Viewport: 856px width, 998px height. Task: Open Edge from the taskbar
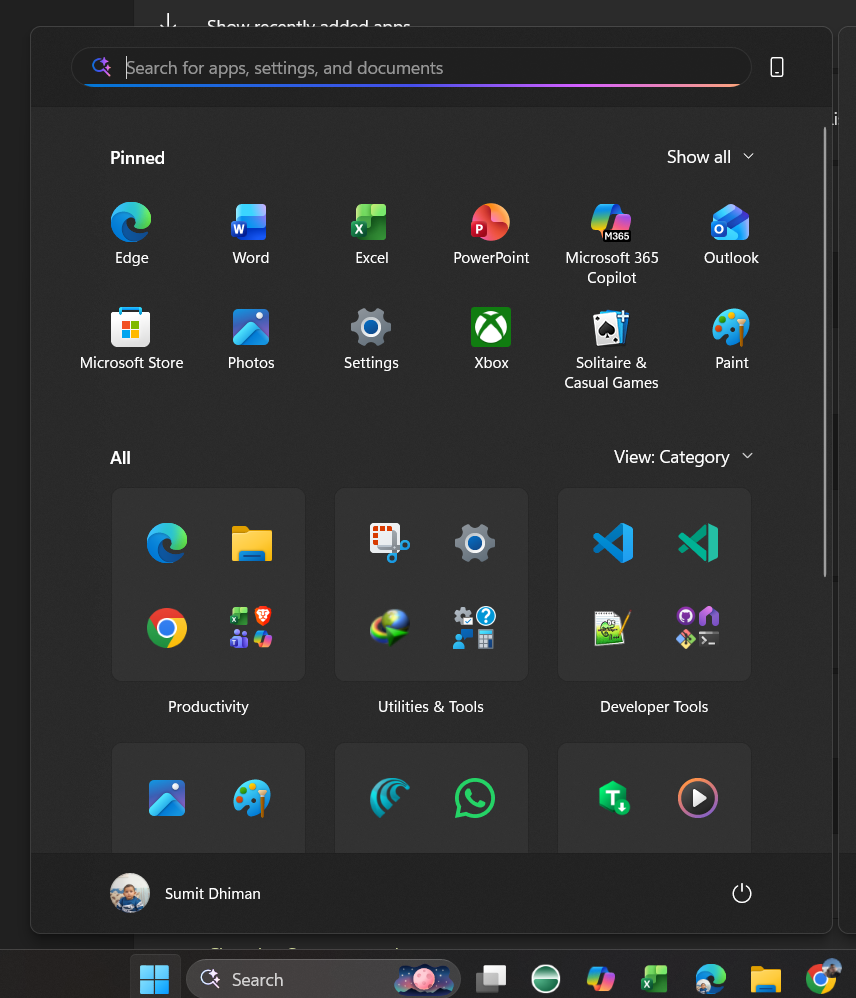711,979
